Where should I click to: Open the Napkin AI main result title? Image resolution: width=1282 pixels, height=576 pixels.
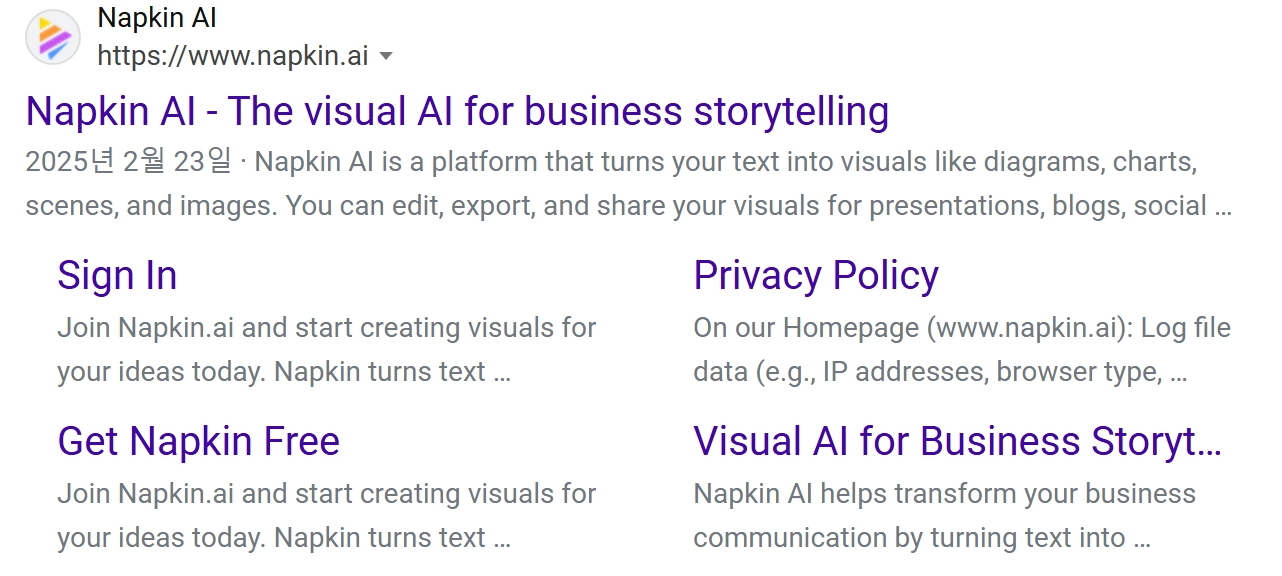coord(457,111)
